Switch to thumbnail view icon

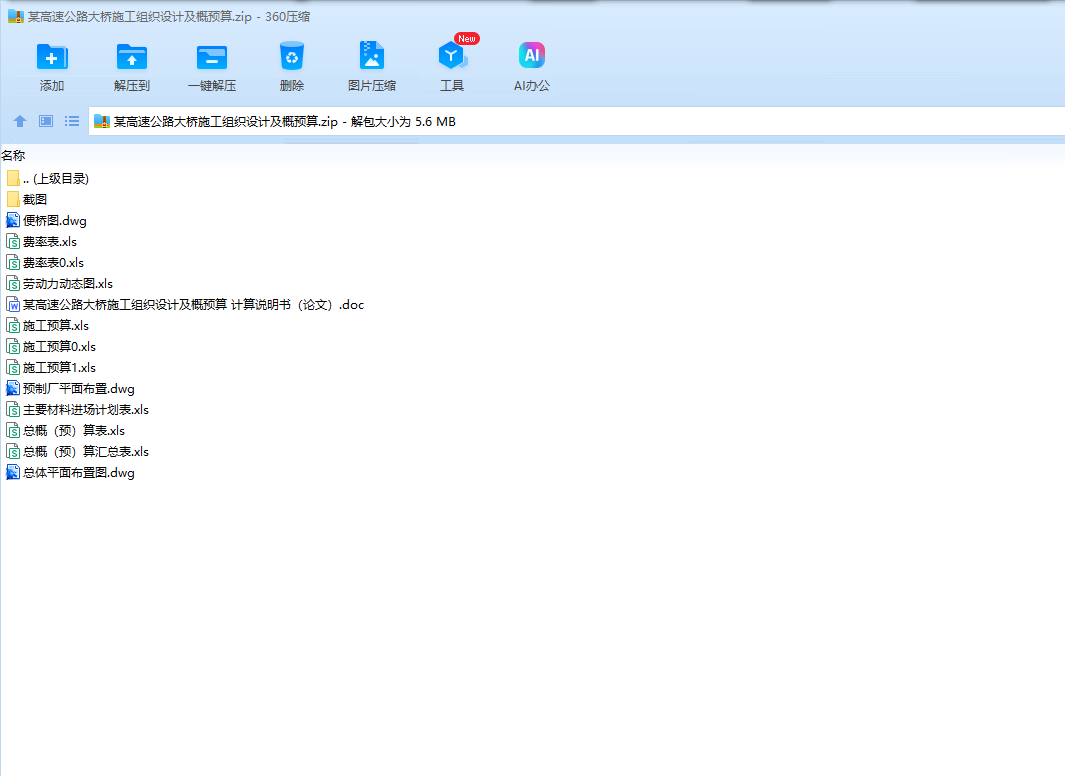point(46,122)
